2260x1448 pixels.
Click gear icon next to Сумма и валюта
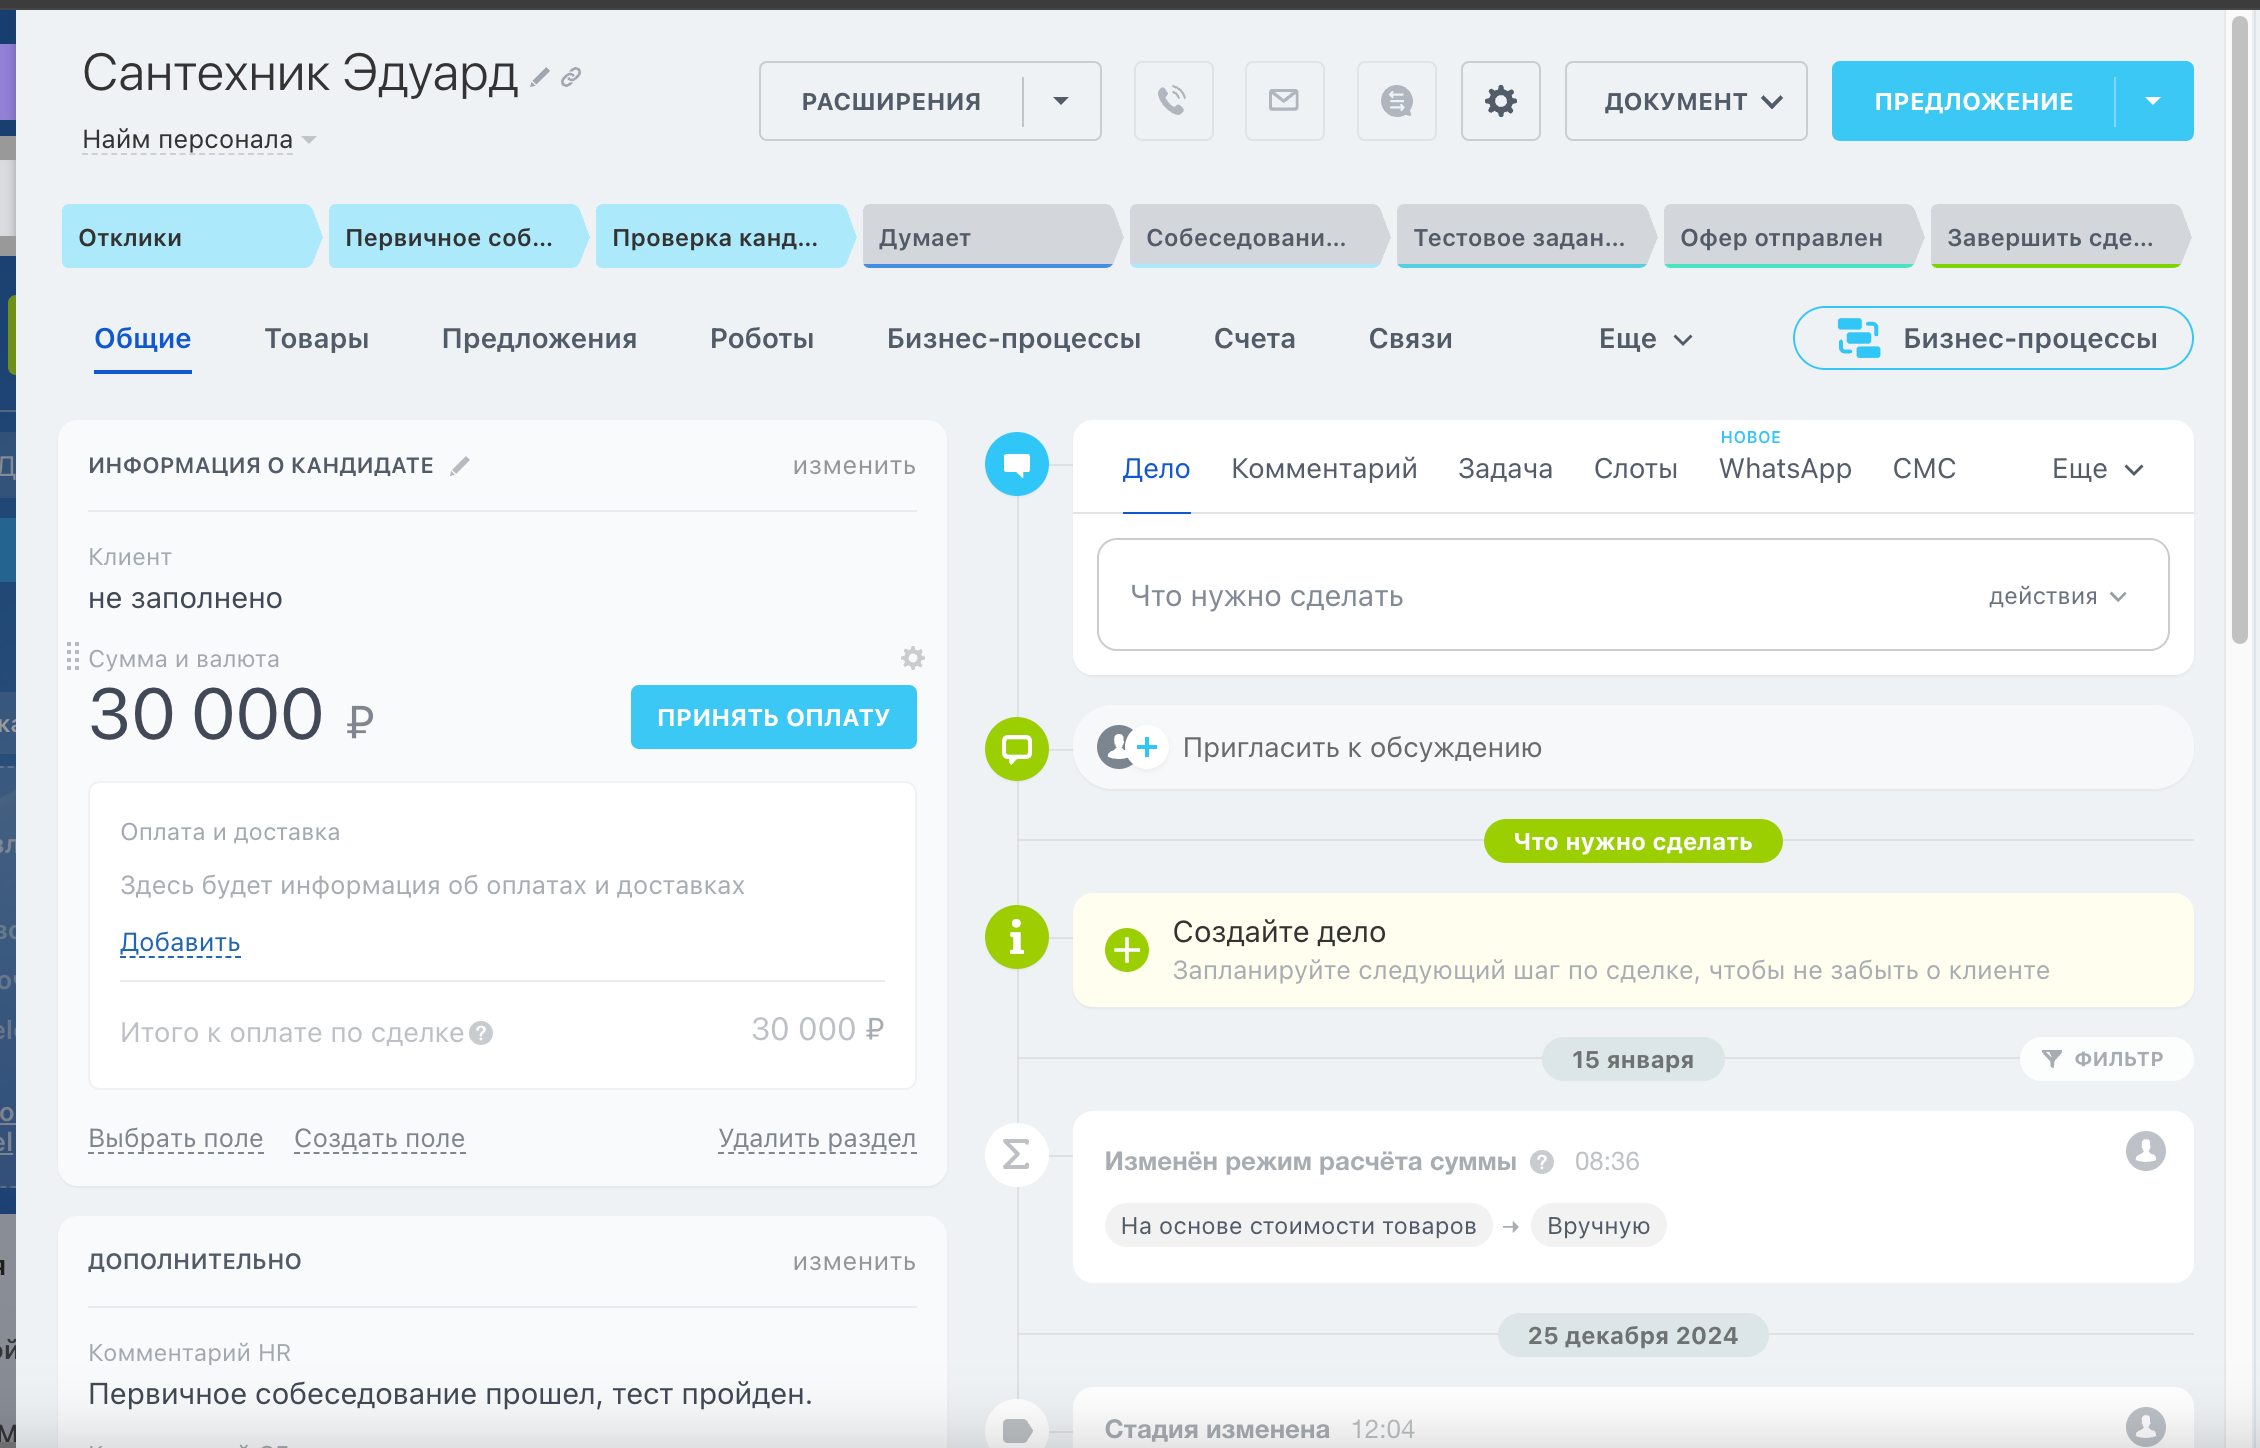click(912, 658)
